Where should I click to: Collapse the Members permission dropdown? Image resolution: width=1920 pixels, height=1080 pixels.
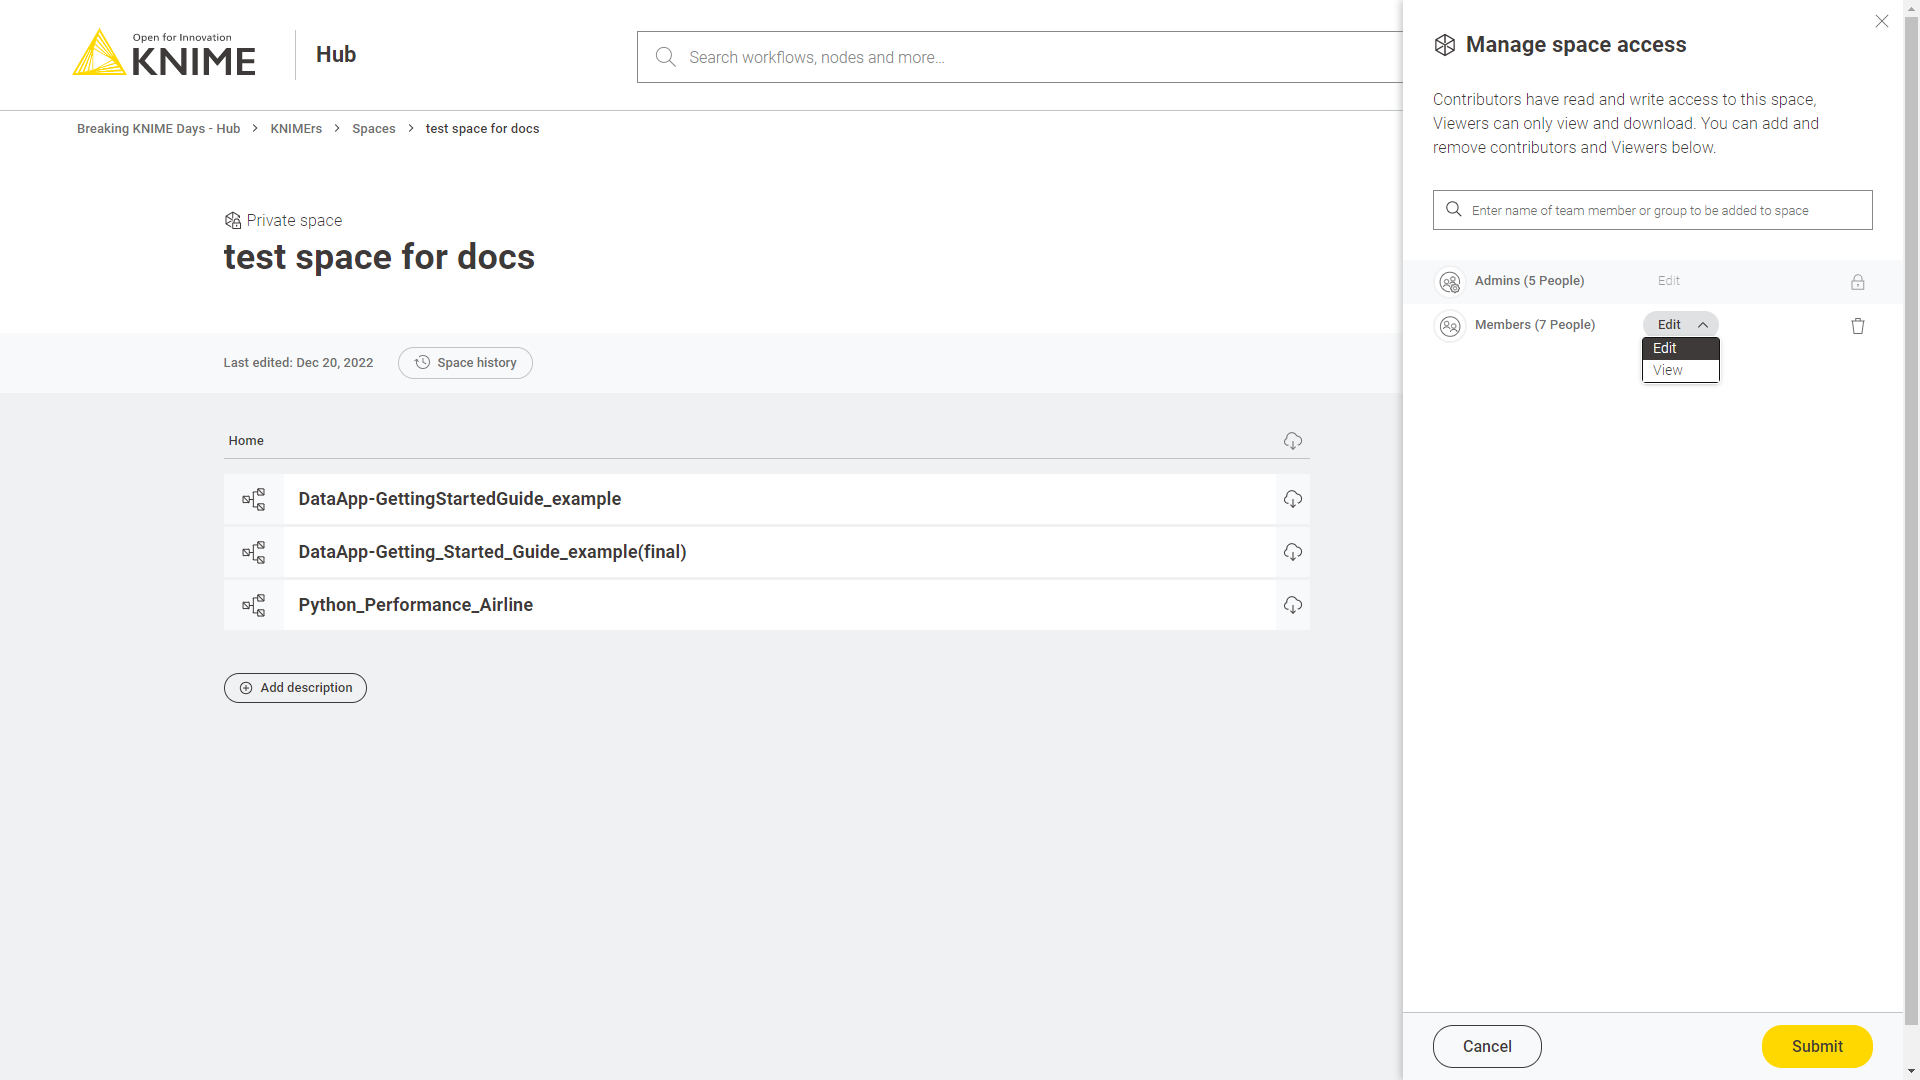(x=1681, y=324)
